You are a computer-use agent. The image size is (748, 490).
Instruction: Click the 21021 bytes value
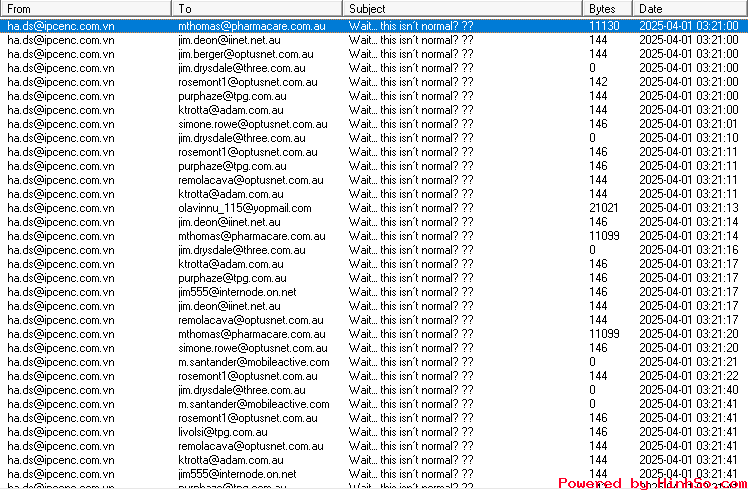point(603,208)
